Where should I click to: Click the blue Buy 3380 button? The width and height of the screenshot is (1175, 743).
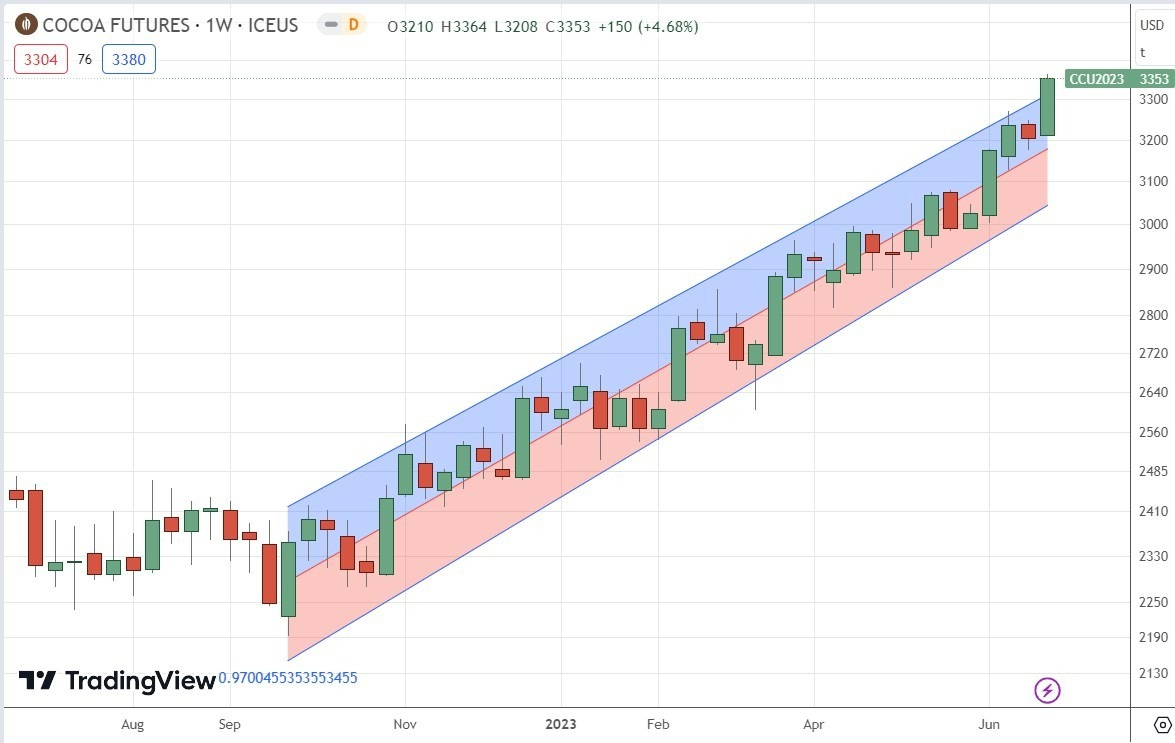[x=128, y=59]
